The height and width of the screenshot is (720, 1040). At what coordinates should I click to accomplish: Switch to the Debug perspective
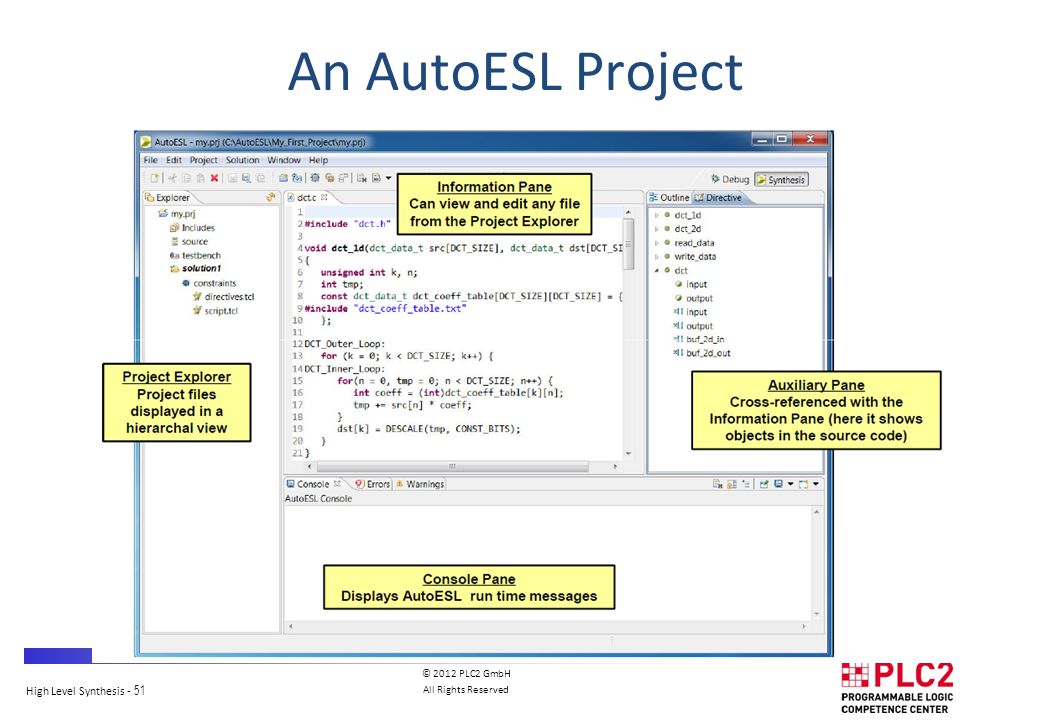point(730,179)
